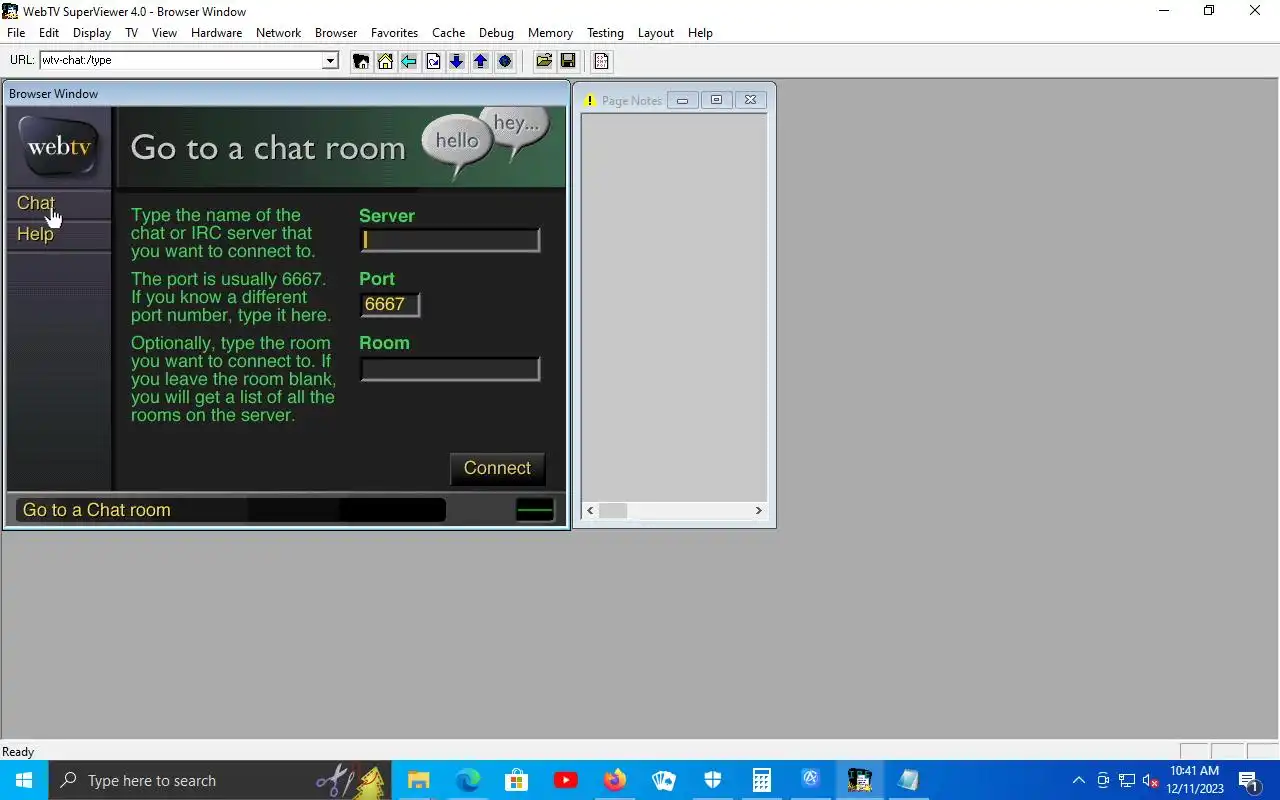The image size is (1280, 800).
Task: Go back with the cyan left arrow
Action: tap(409, 61)
